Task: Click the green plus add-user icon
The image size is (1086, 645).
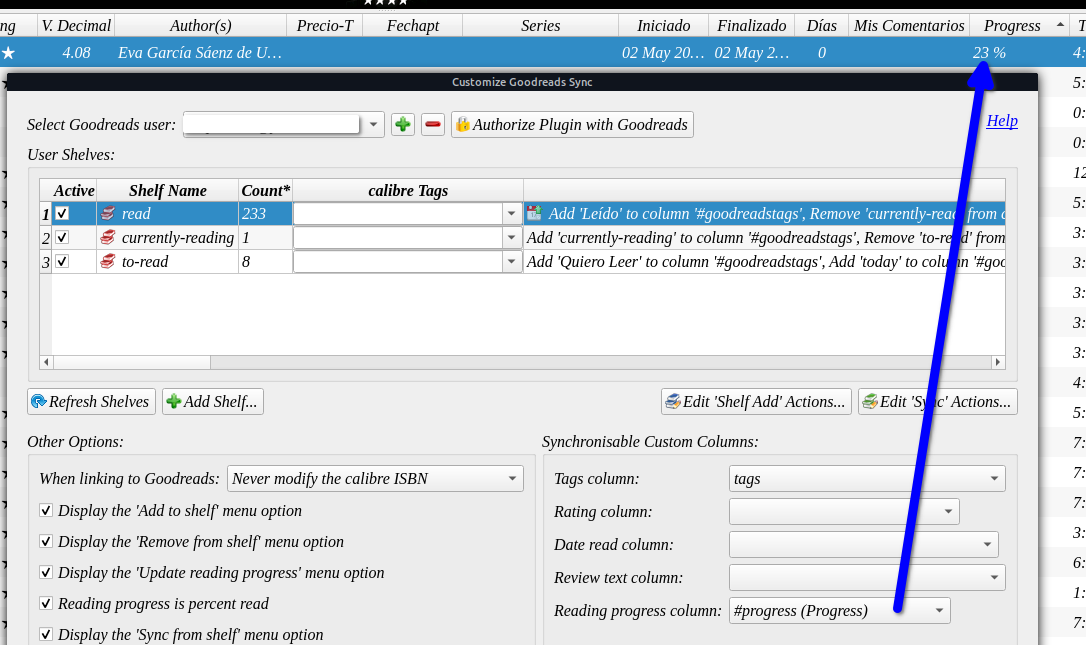Action: 402,125
